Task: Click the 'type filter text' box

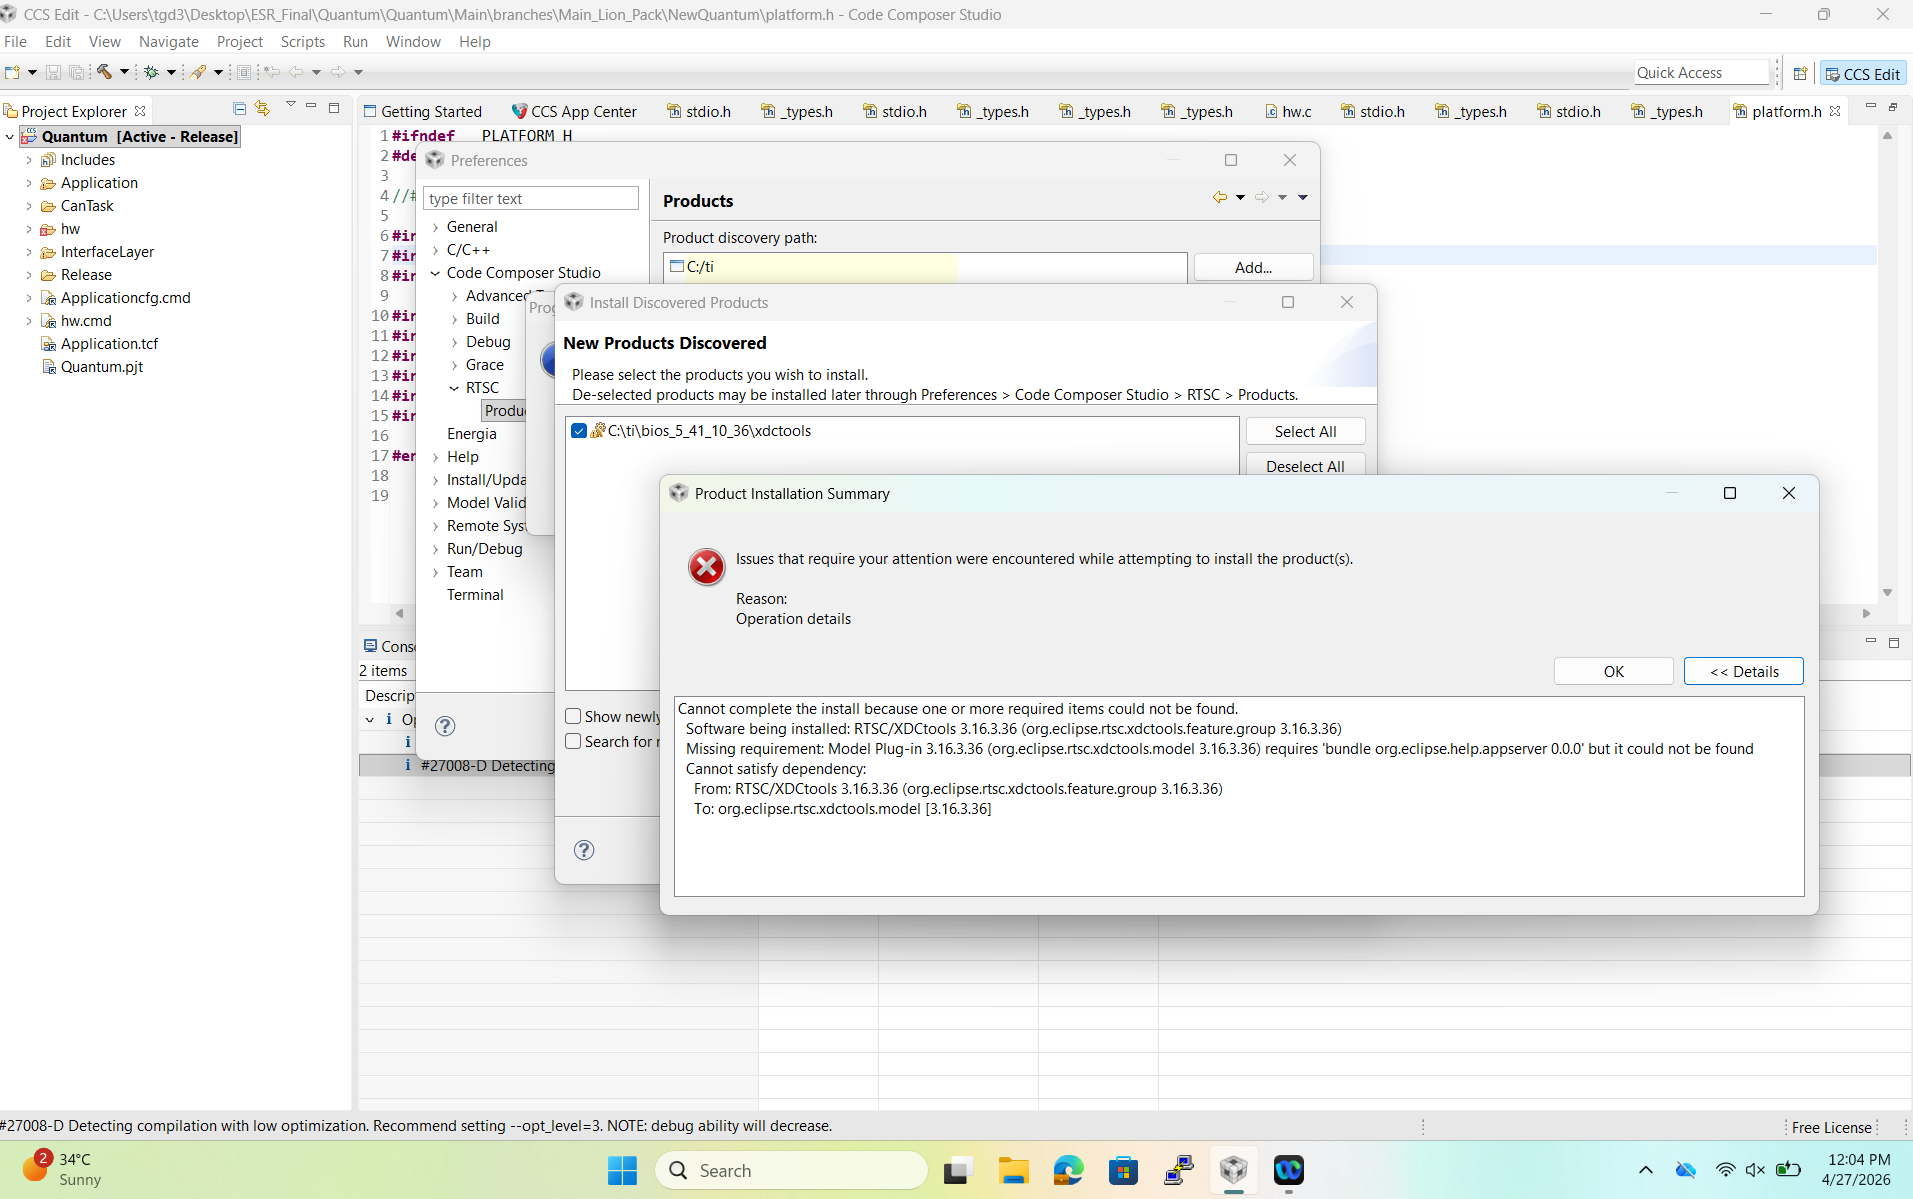Action: coord(531,198)
